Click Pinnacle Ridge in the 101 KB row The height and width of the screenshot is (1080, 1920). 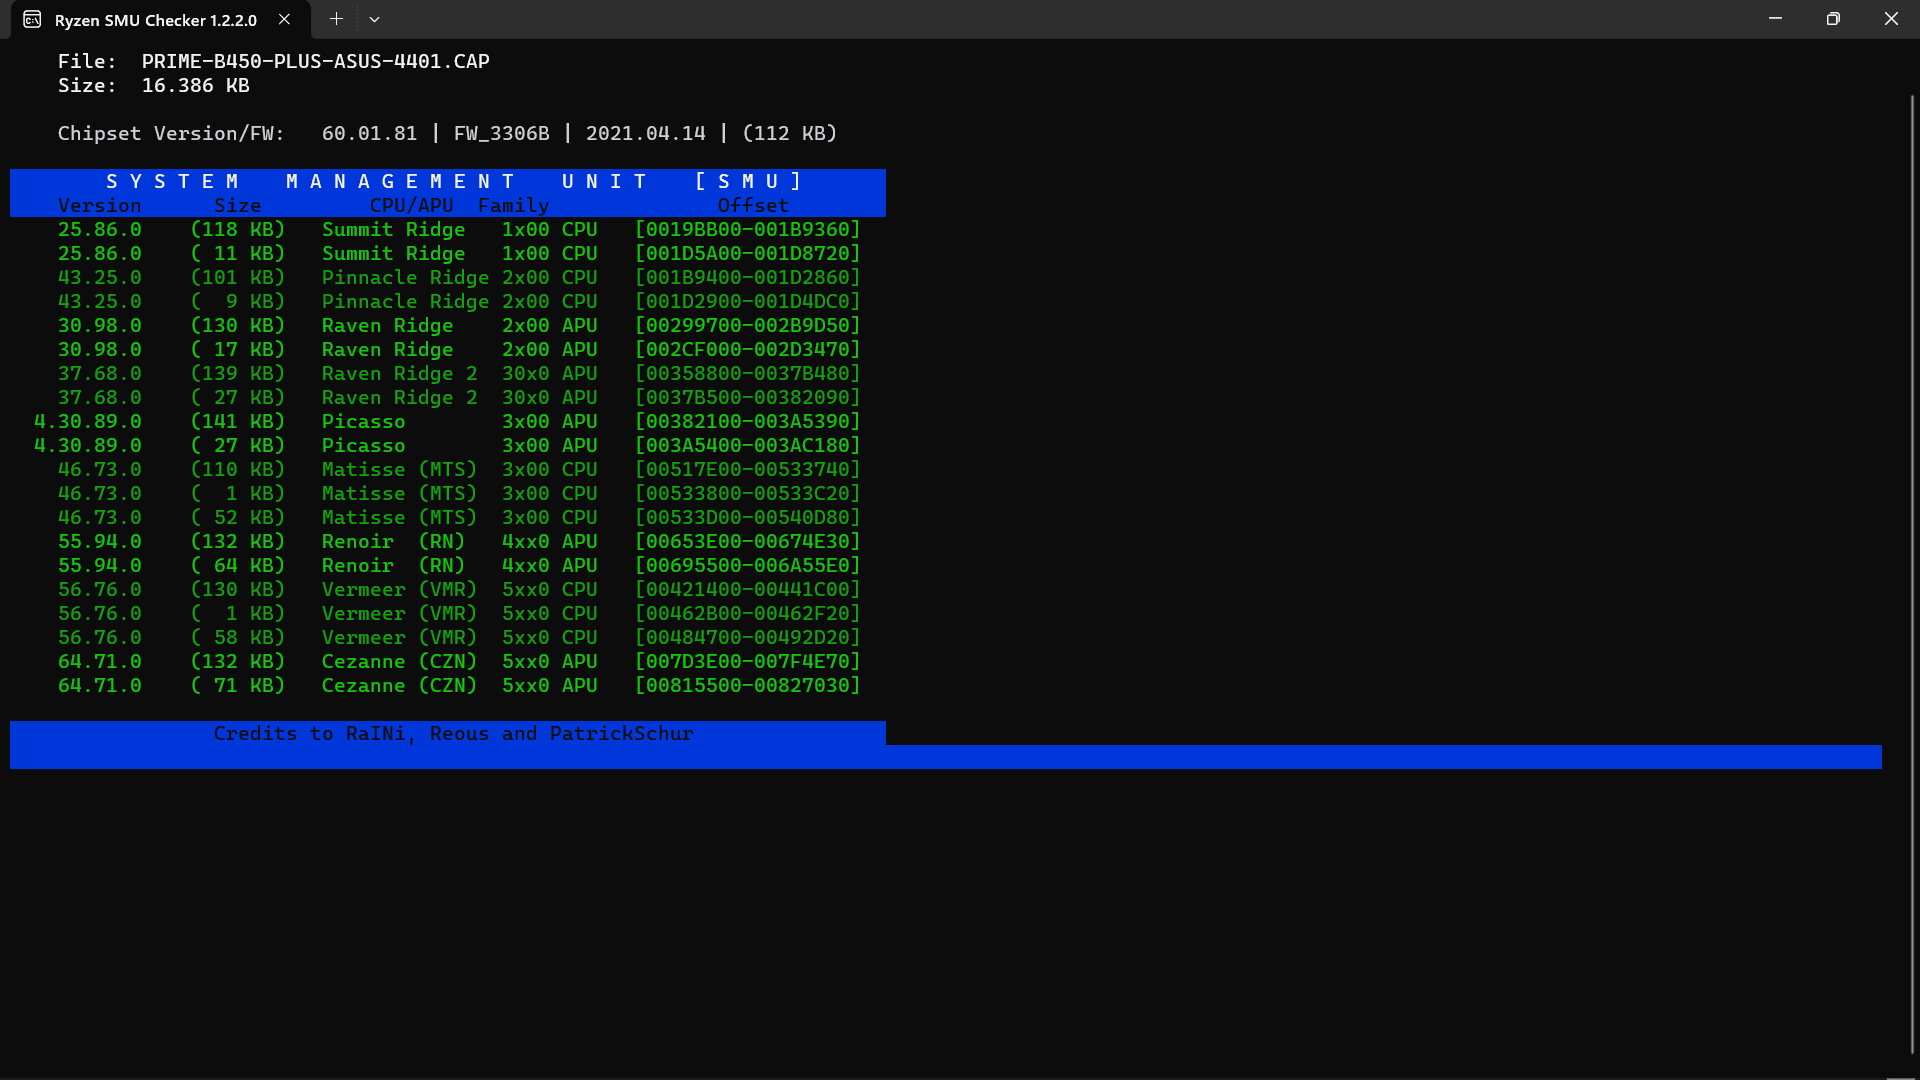click(405, 277)
